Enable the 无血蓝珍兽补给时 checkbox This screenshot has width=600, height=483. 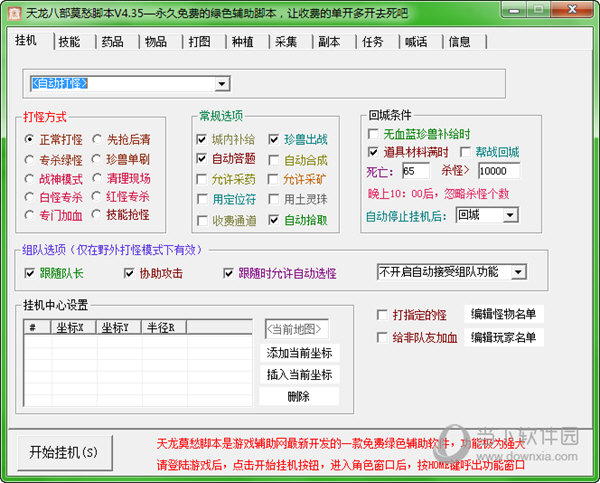click(374, 134)
